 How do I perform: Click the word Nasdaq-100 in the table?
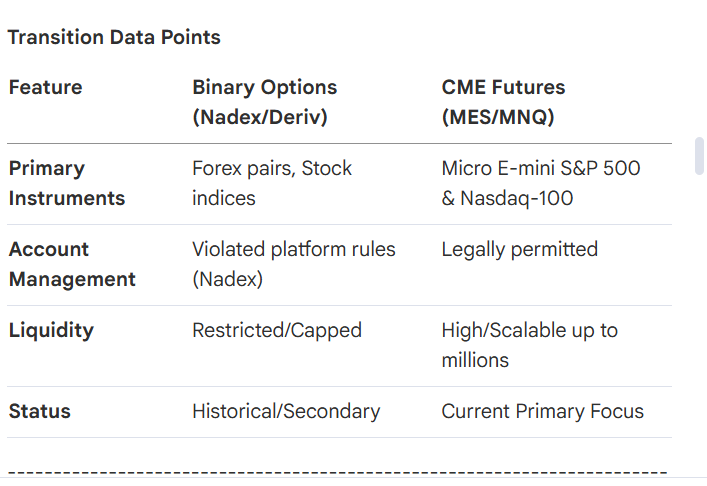(517, 198)
